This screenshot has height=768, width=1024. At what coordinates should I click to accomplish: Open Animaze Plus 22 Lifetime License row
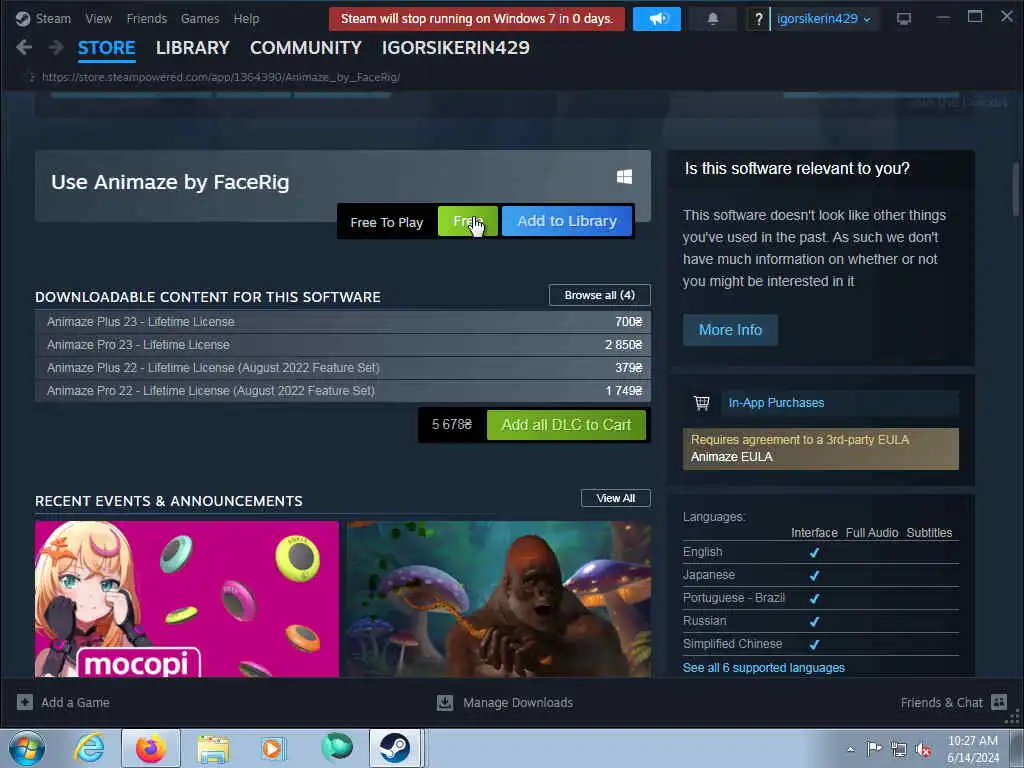pyautogui.click(x=343, y=368)
